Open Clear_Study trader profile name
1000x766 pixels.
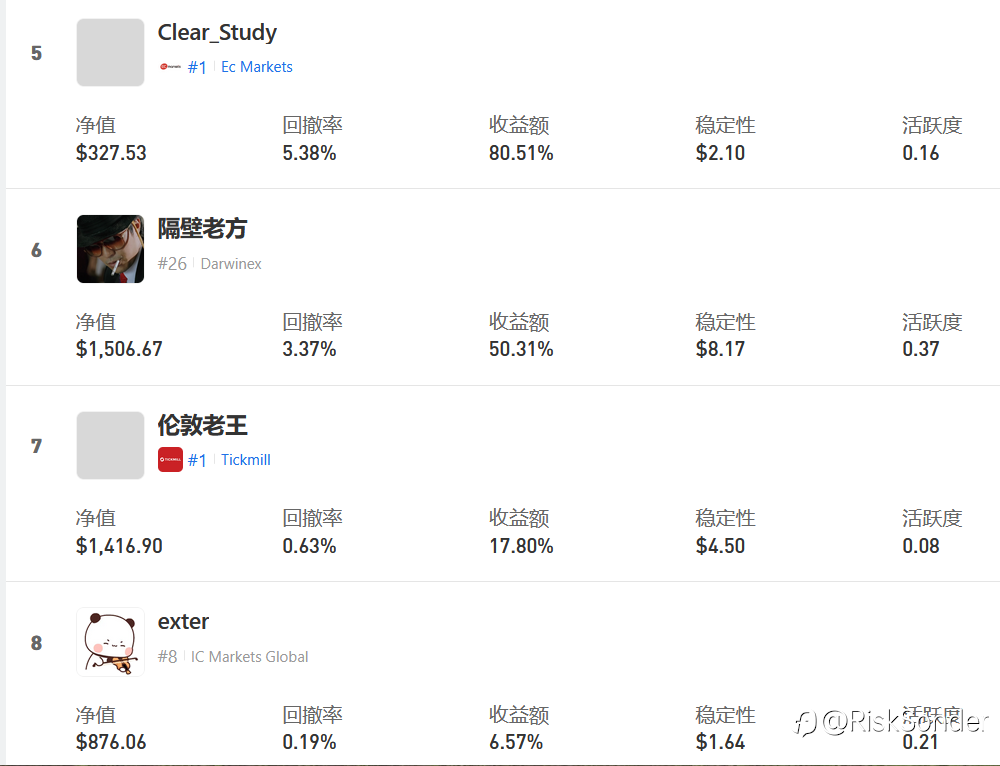(217, 33)
